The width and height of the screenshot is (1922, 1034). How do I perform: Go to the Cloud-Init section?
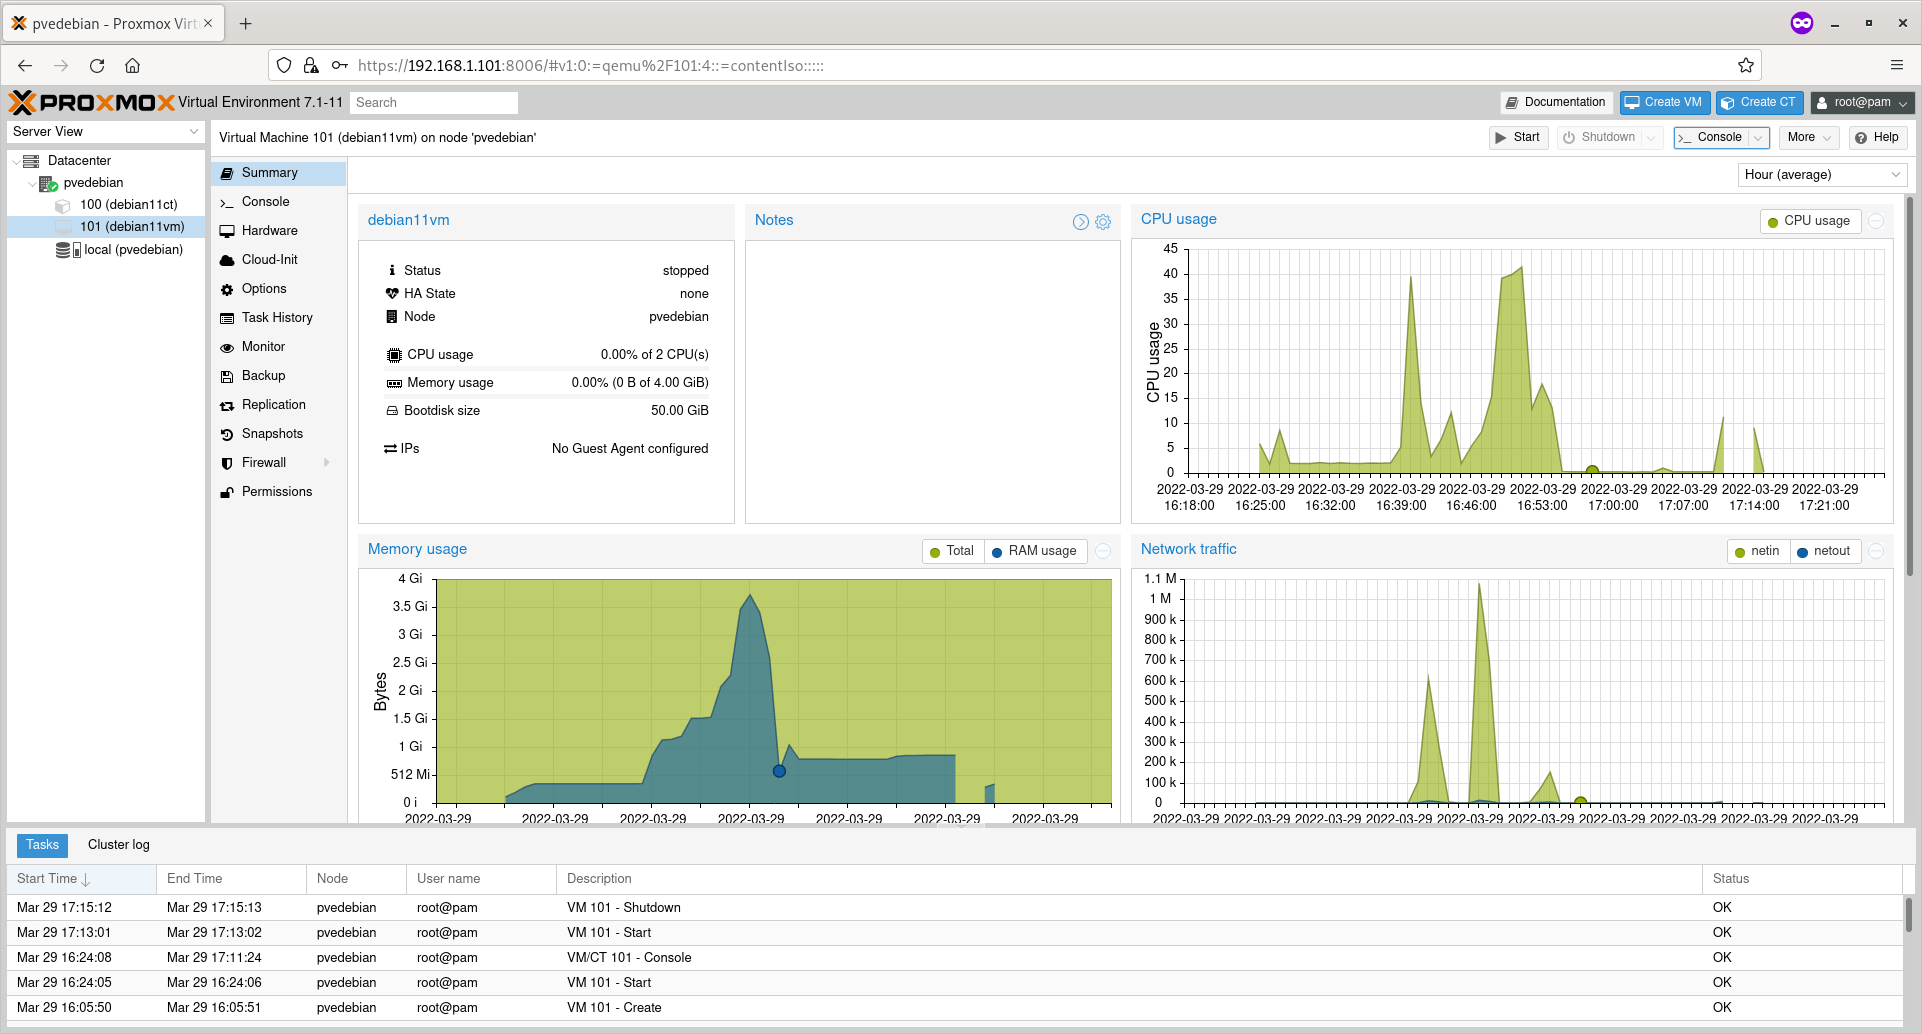[278, 260]
